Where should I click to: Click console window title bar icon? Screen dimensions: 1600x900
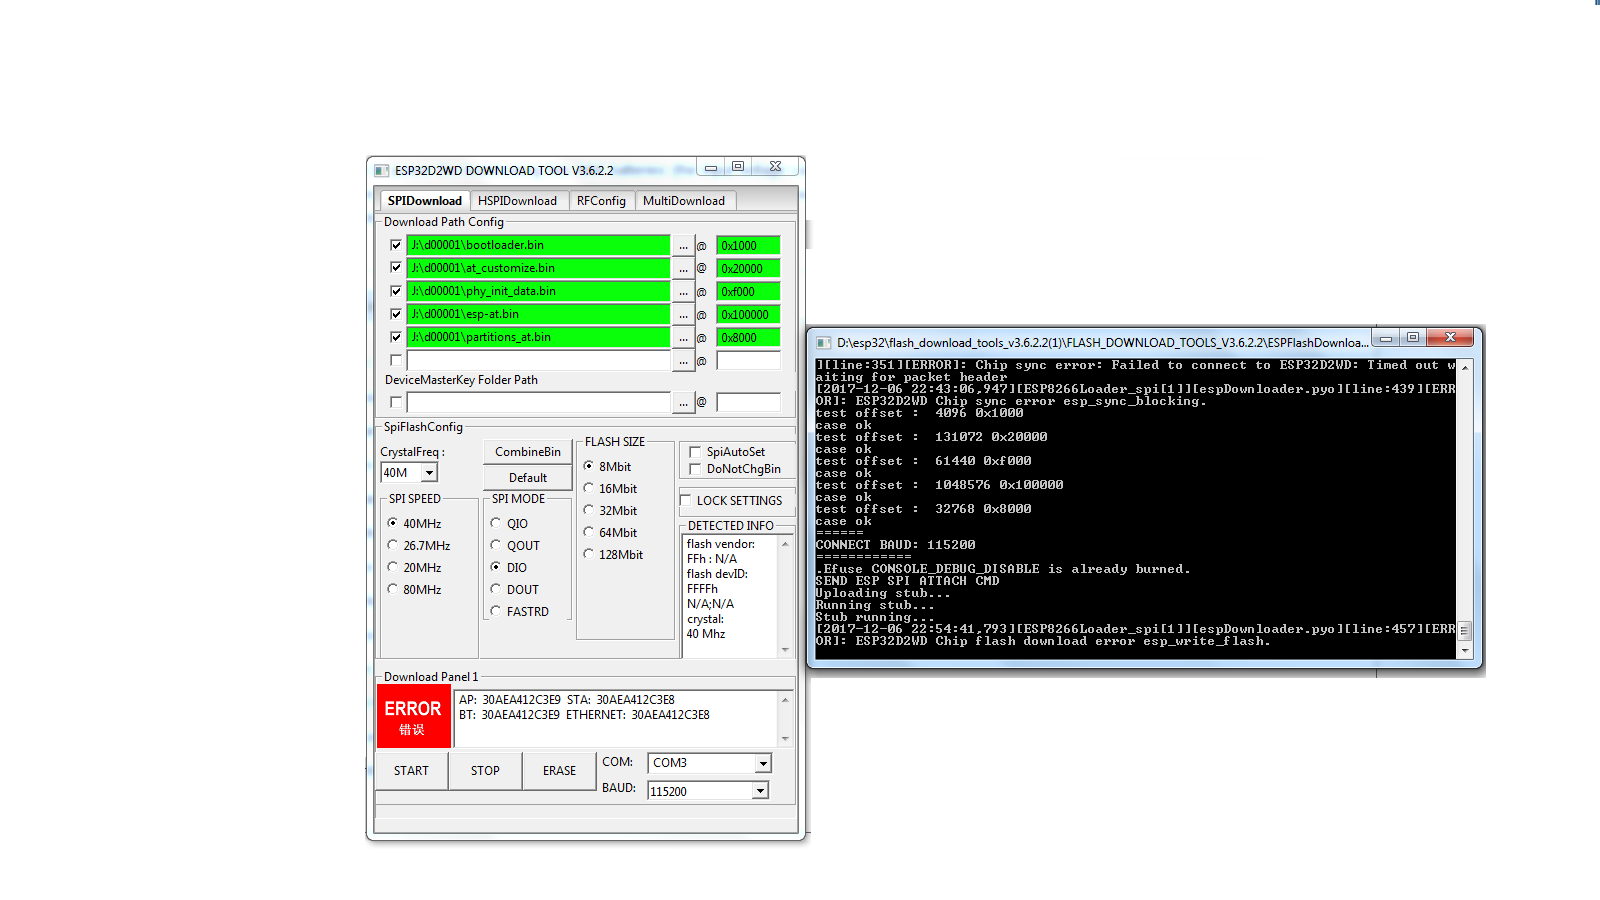pyautogui.click(x=824, y=343)
